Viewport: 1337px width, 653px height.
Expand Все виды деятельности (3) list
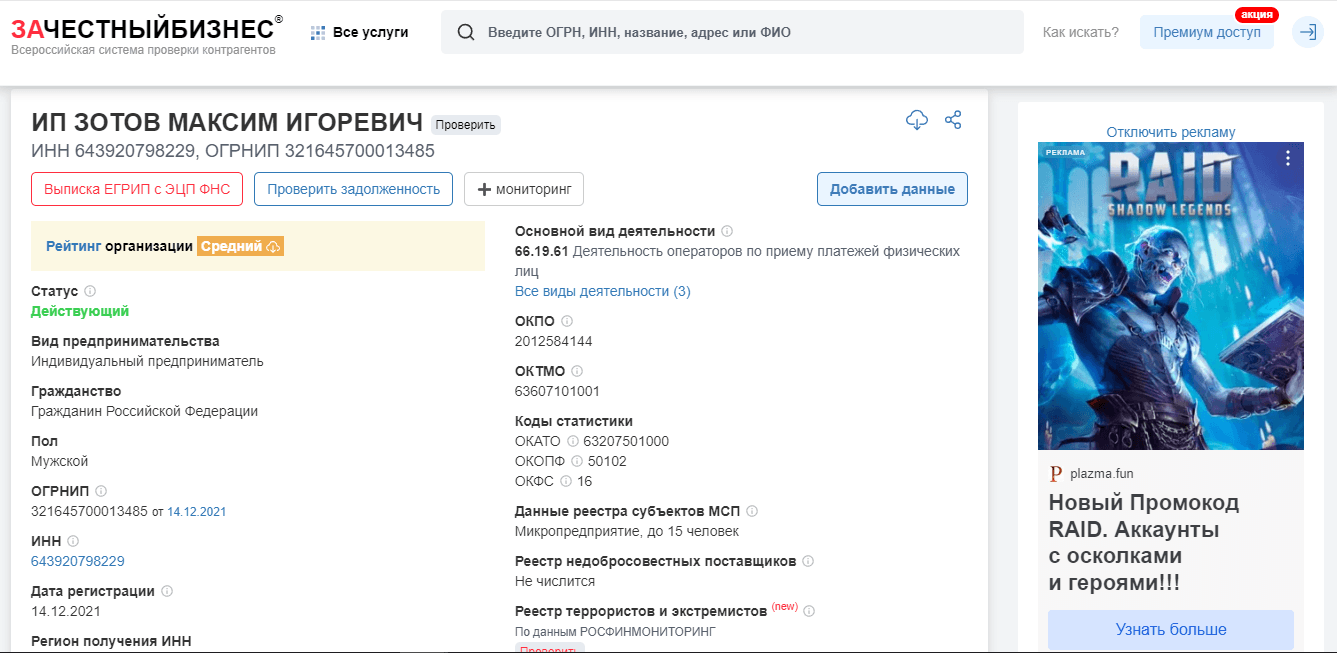[602, 291]
